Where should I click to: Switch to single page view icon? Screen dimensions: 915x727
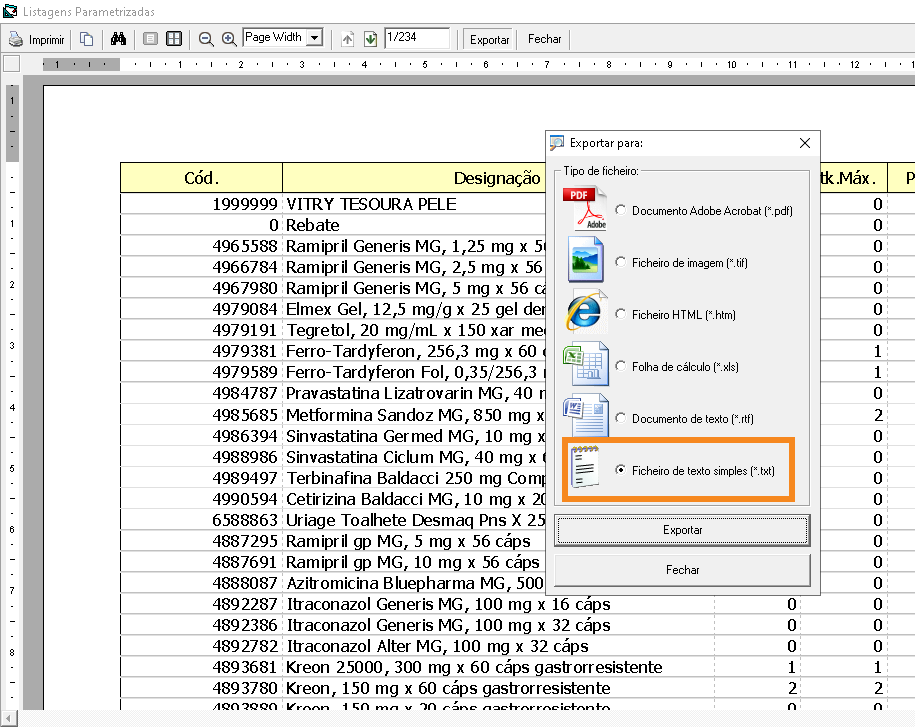click(151, 39)
